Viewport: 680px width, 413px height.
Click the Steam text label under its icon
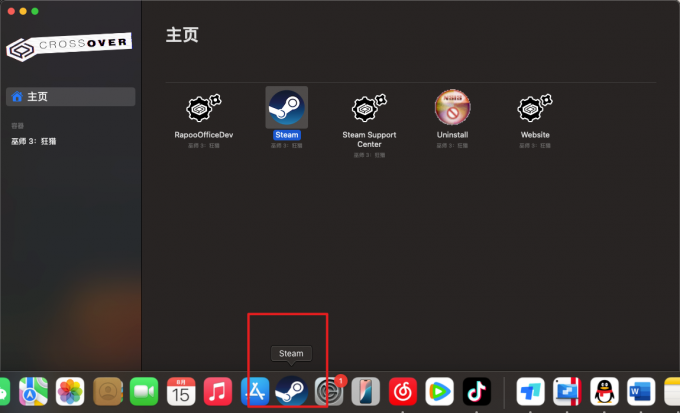tap(287, 135)
